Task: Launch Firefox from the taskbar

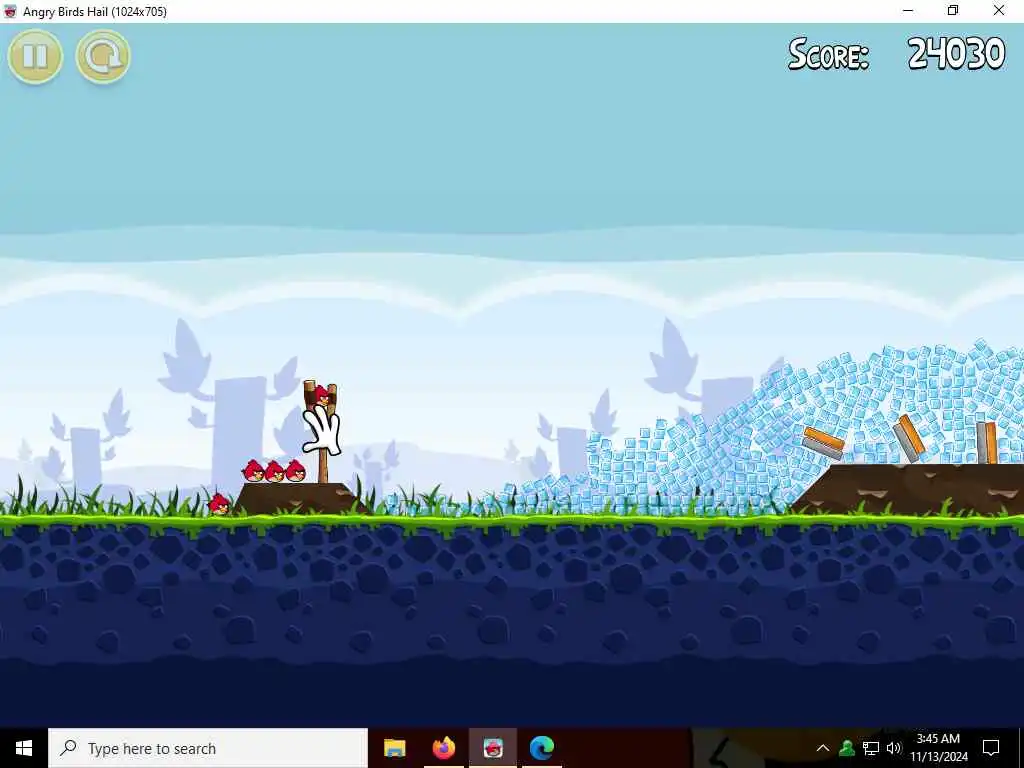Action: coord(444,748)
